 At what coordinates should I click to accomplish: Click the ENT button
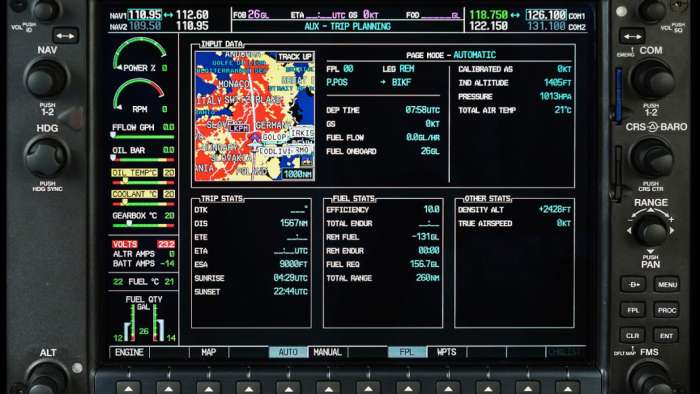pyautogui.click(x=667, y=336)
